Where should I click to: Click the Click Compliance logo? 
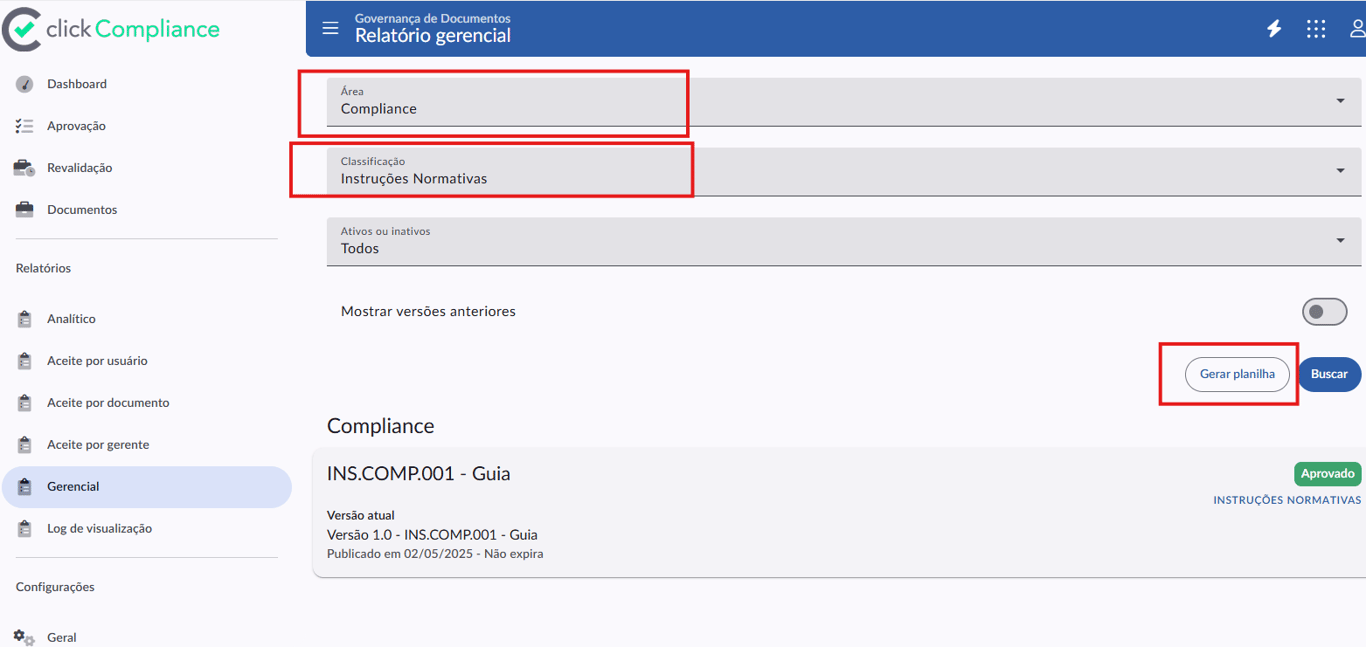(111, 29)
